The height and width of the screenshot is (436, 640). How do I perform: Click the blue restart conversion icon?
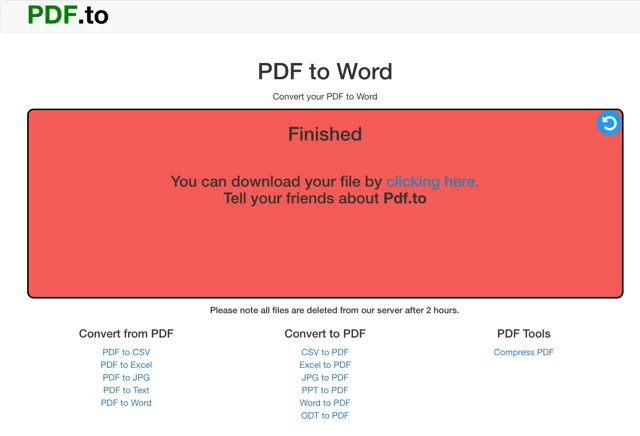coord(609,123)
